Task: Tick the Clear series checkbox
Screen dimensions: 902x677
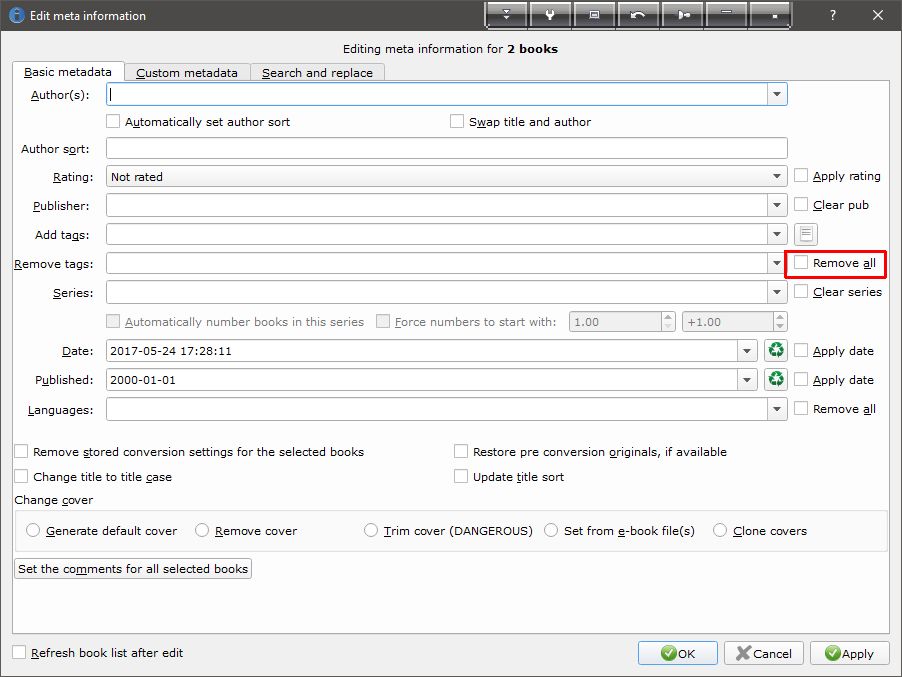Action: pos(801,292)
